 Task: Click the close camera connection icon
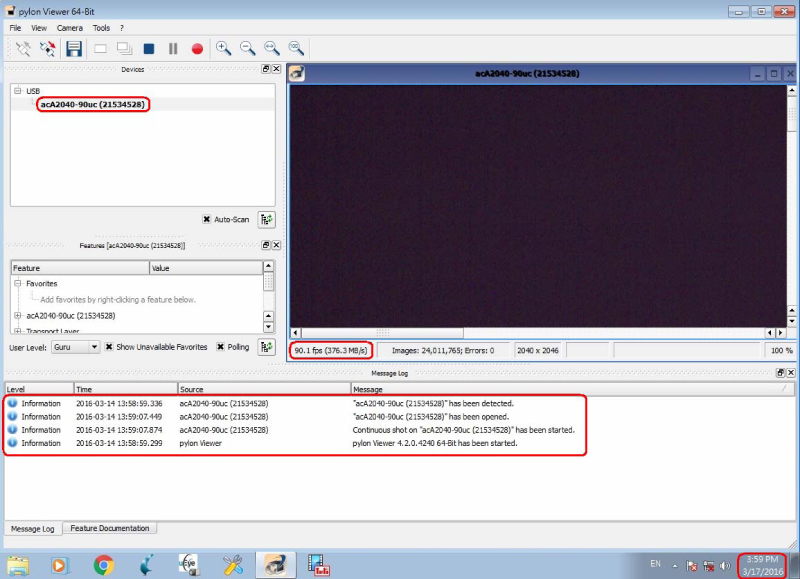[47, 48]
